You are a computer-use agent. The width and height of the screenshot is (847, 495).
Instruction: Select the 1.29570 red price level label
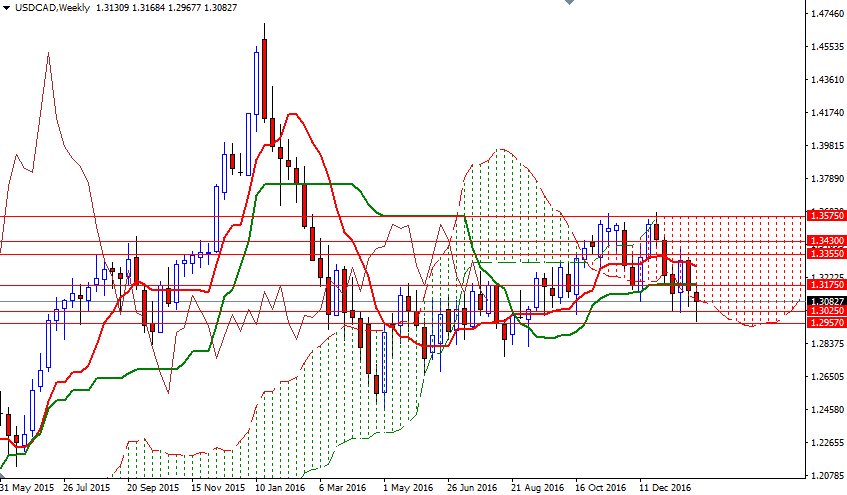[826, 323]
